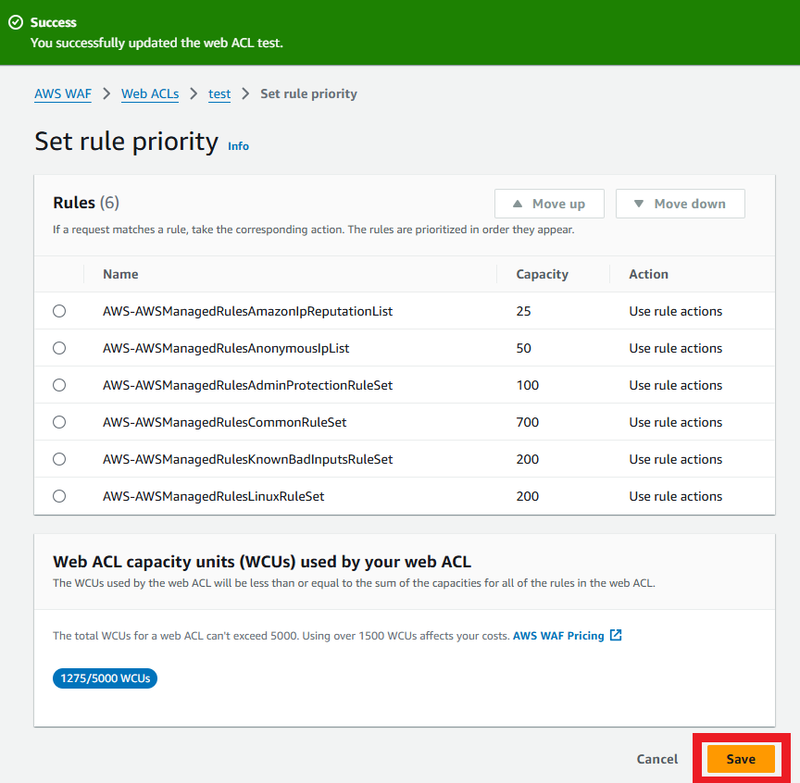This screenshot has height=783, width=800.
Task: Cancel setting rule priority
Action: tap(657, 759)
